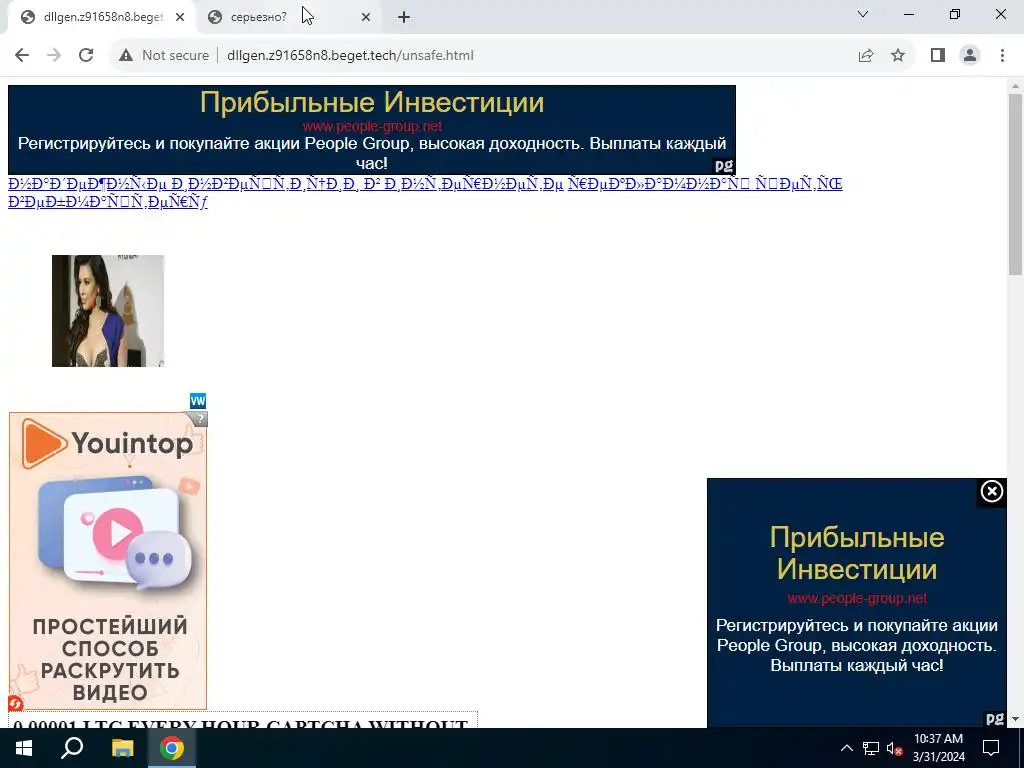Open www.people-group.net link in popup ad
This screenshot has height=768, width=1024.
[857, 598]
